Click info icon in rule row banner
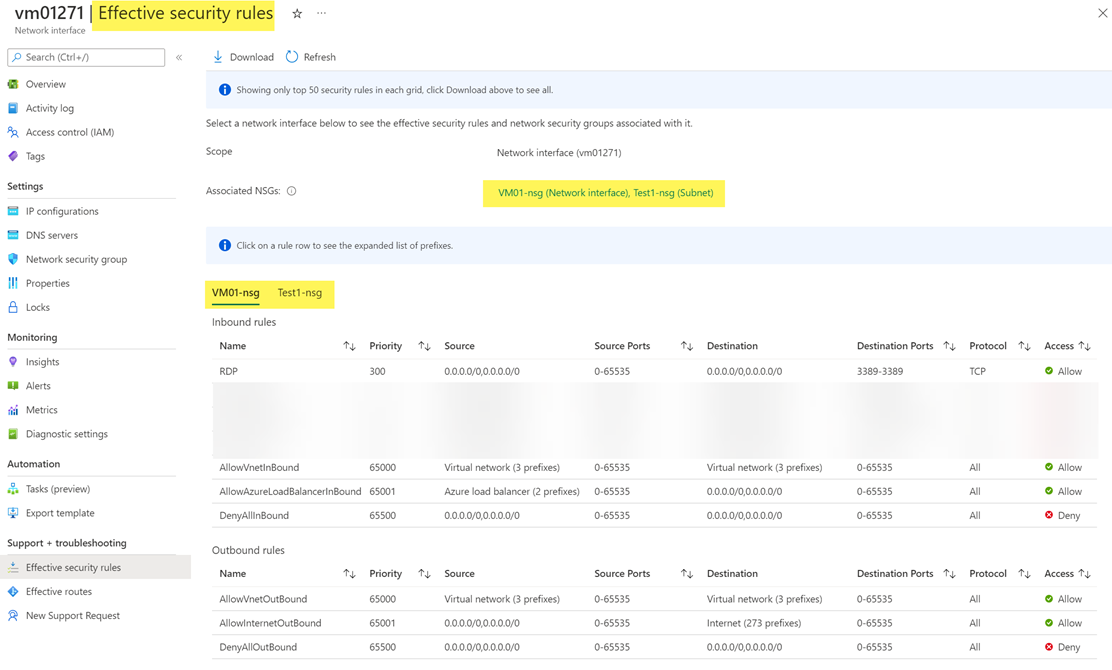 click(x=225, y=245)
